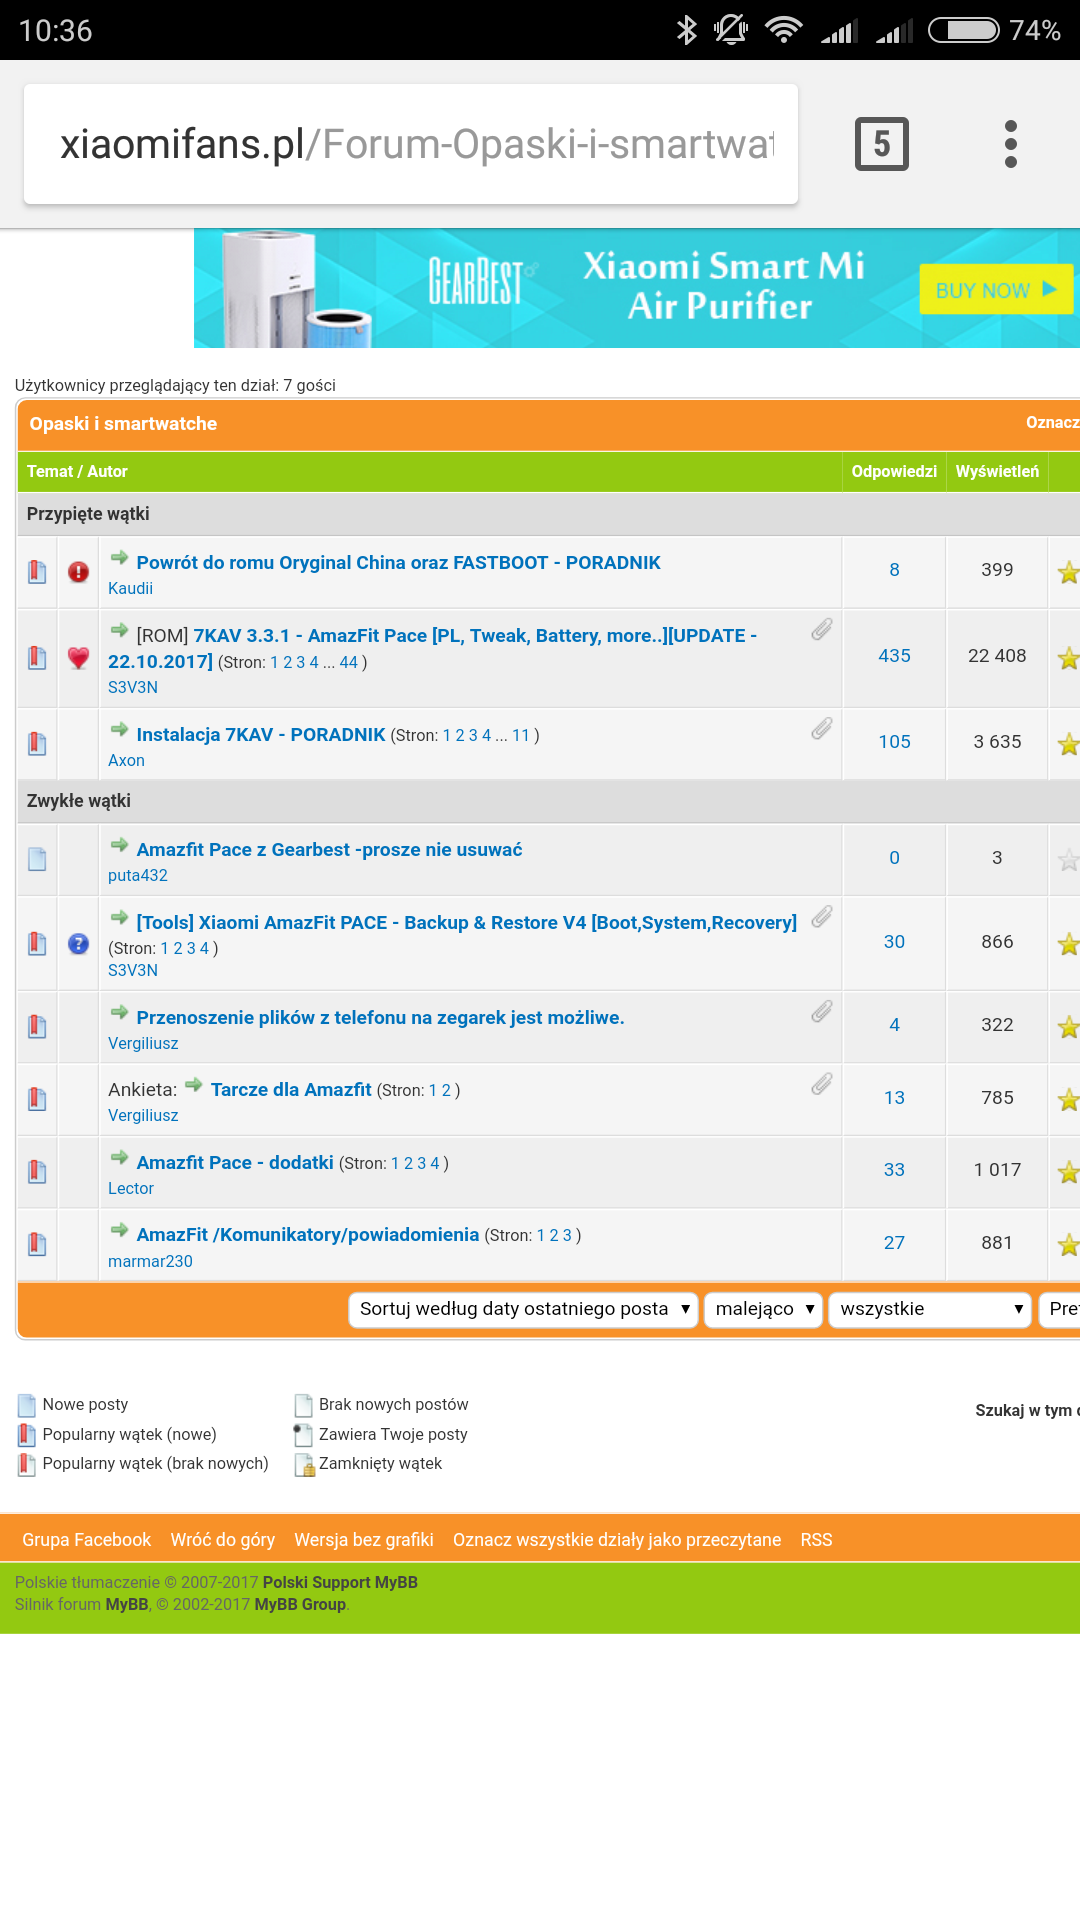Open the Chrome three-dot overflow menu
This screenshot has width=1080, height=1920.
tap(1010, 144)
